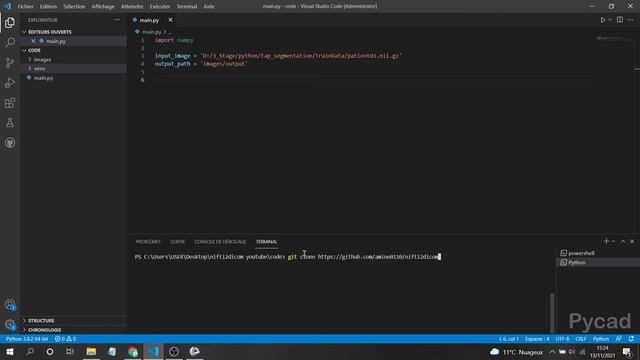The width and height of the screenshot is (640, 360).
Task: Open the Fichier menu
Action: [25, 6]
